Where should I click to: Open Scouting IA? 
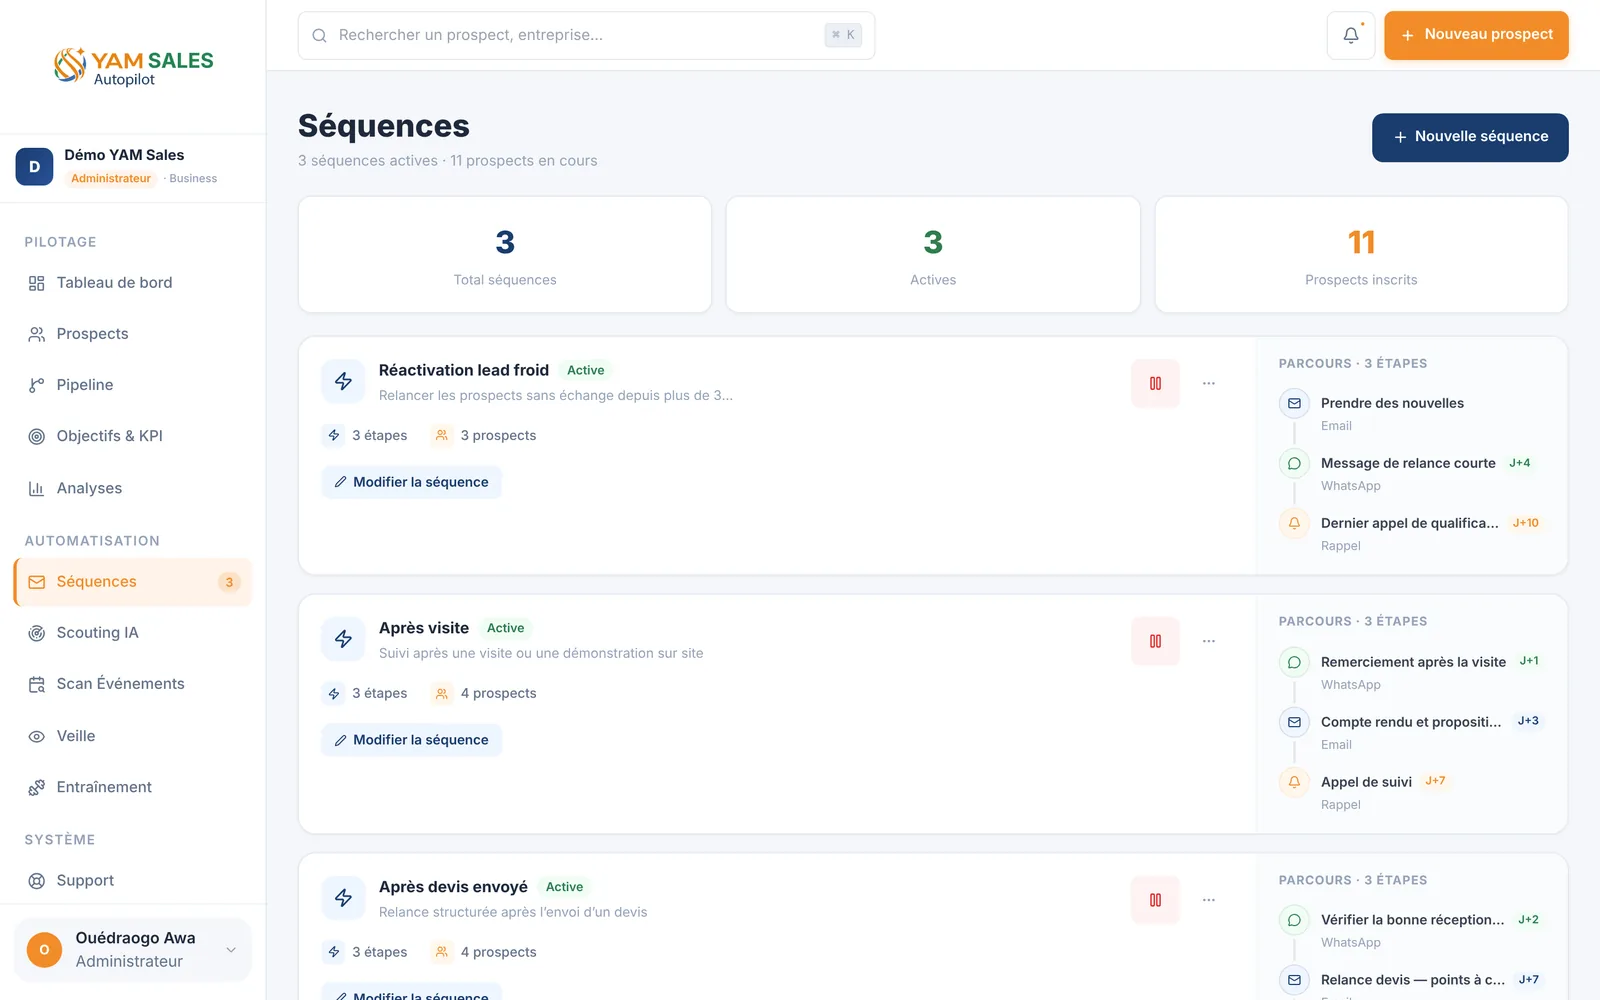click(x=133, y=633)
